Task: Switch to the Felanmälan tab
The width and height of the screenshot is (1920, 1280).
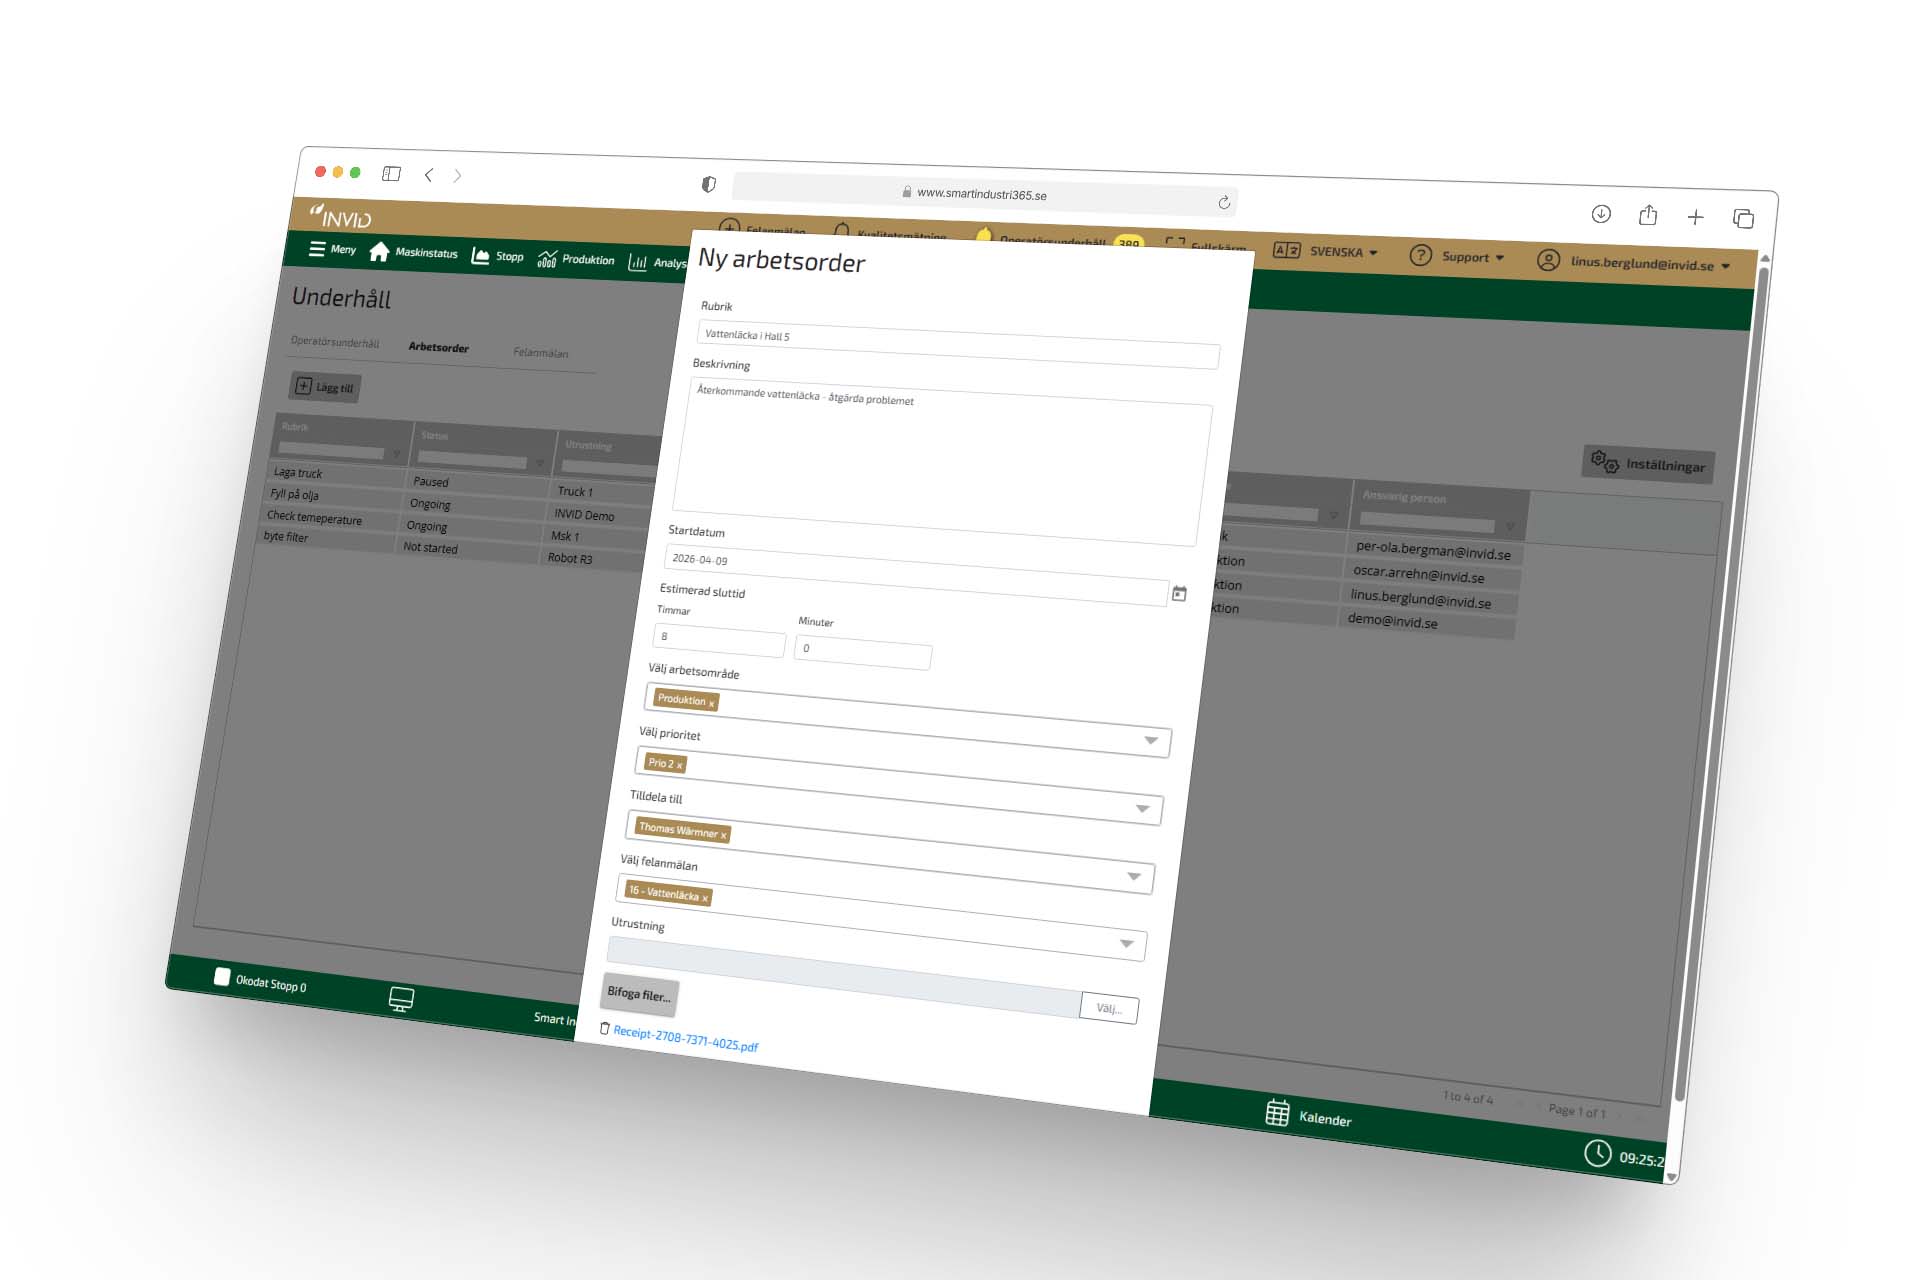Action: click(540, 353)
